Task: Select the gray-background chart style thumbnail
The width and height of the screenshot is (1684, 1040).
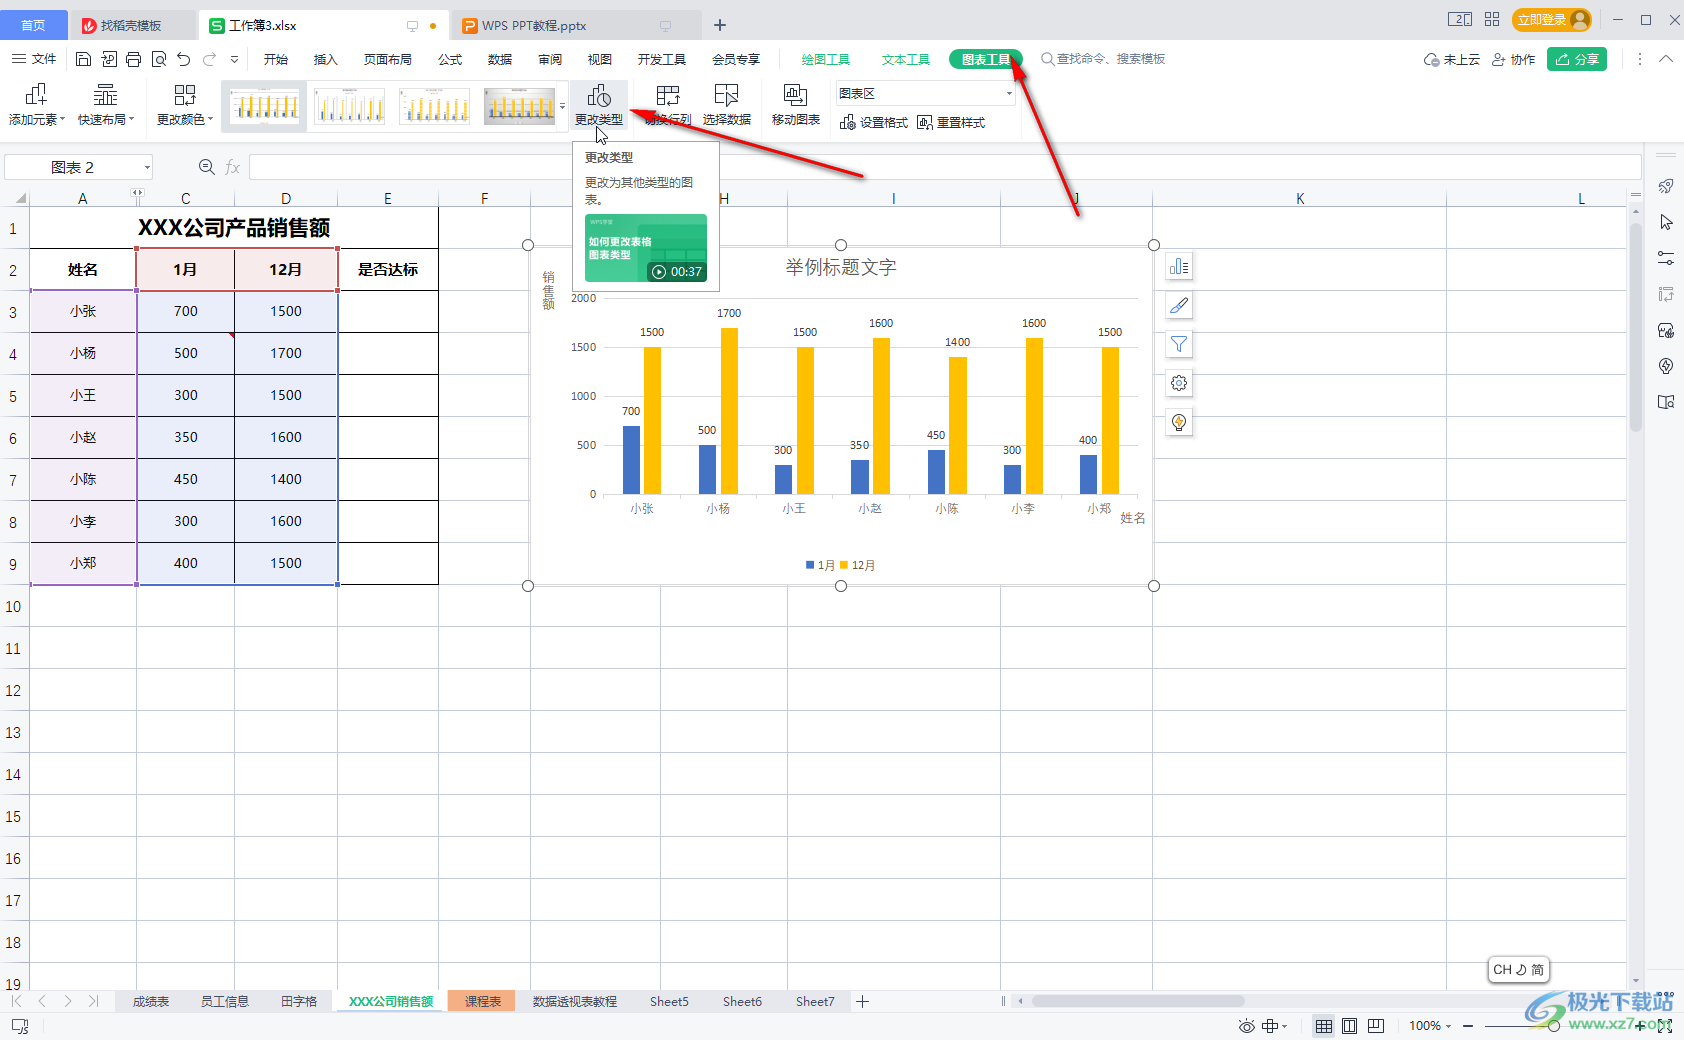Action: coord(520,106)
